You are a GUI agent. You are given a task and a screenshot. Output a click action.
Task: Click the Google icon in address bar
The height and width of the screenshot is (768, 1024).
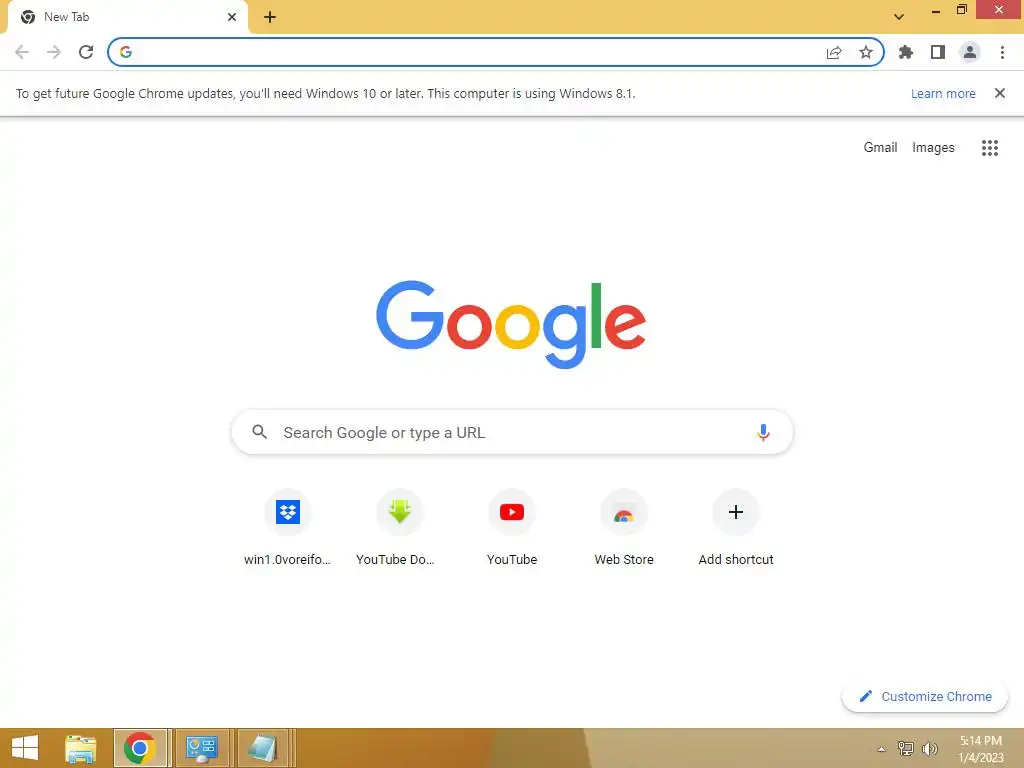coord(126,52)
